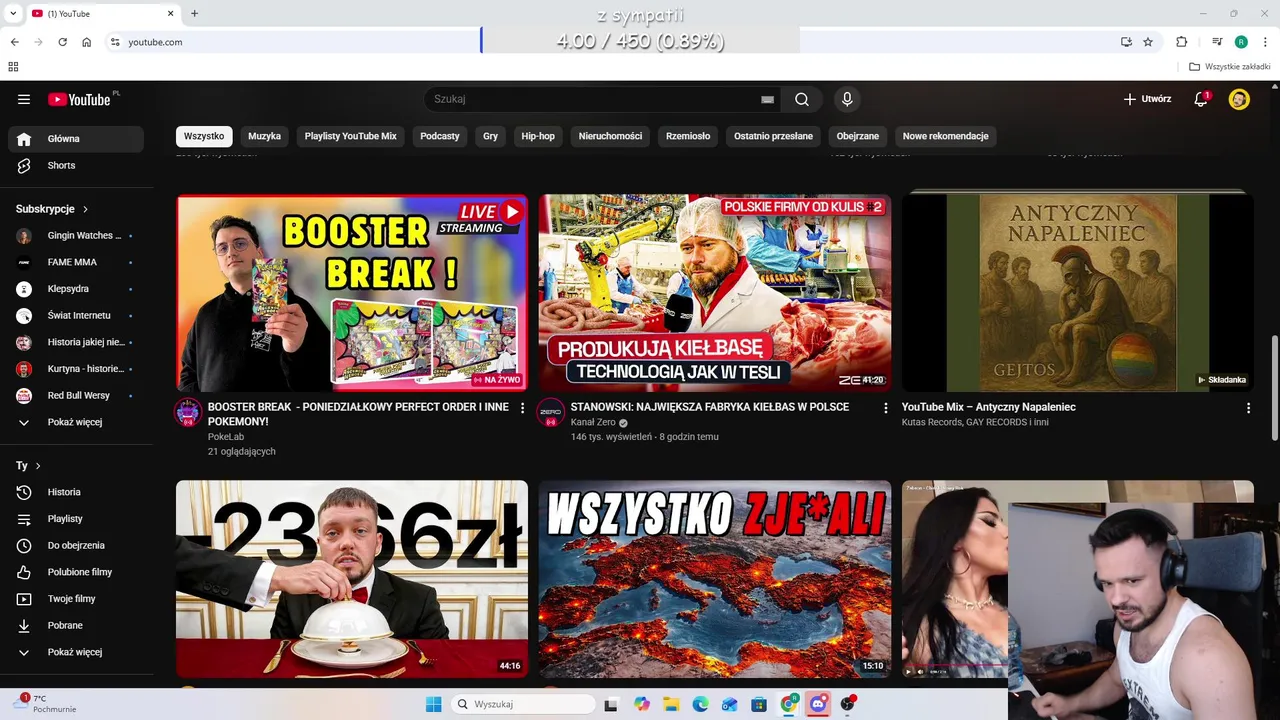Click the page vertical scrollbar thumb
Screen dimensions: 1280x720
point(1274,388)
